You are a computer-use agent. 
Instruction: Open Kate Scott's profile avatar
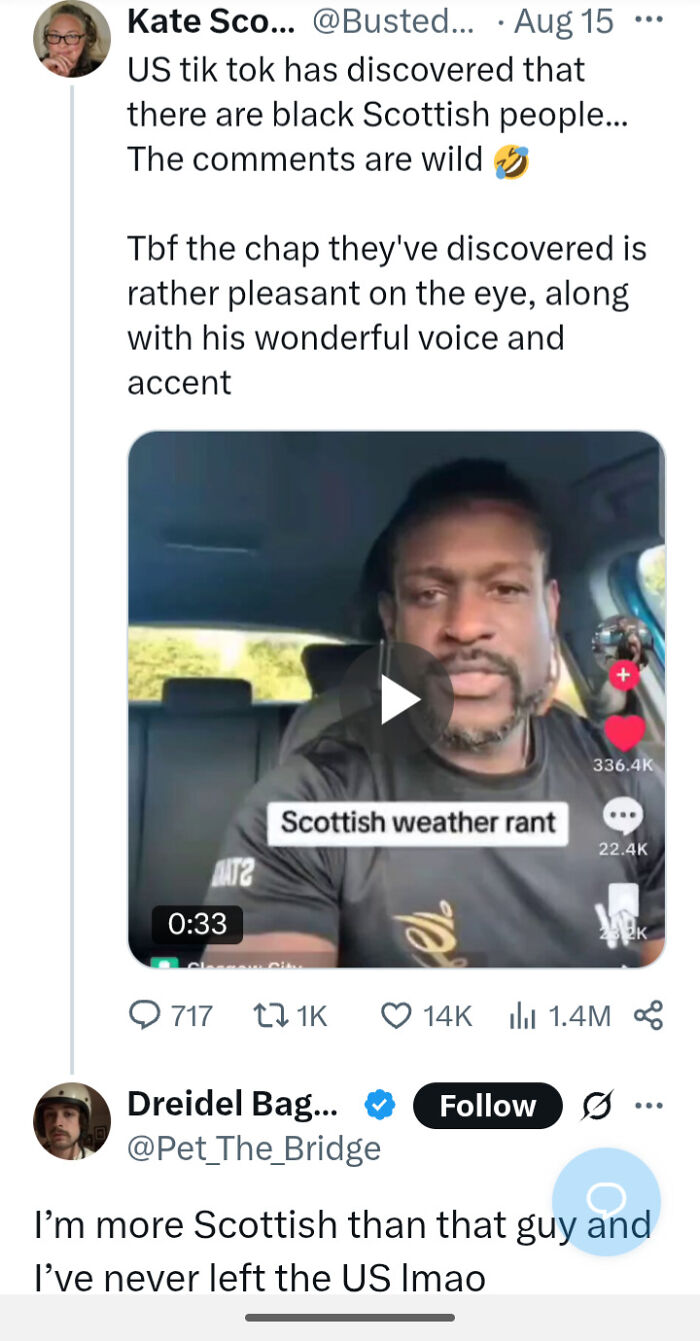click(68, 40)
